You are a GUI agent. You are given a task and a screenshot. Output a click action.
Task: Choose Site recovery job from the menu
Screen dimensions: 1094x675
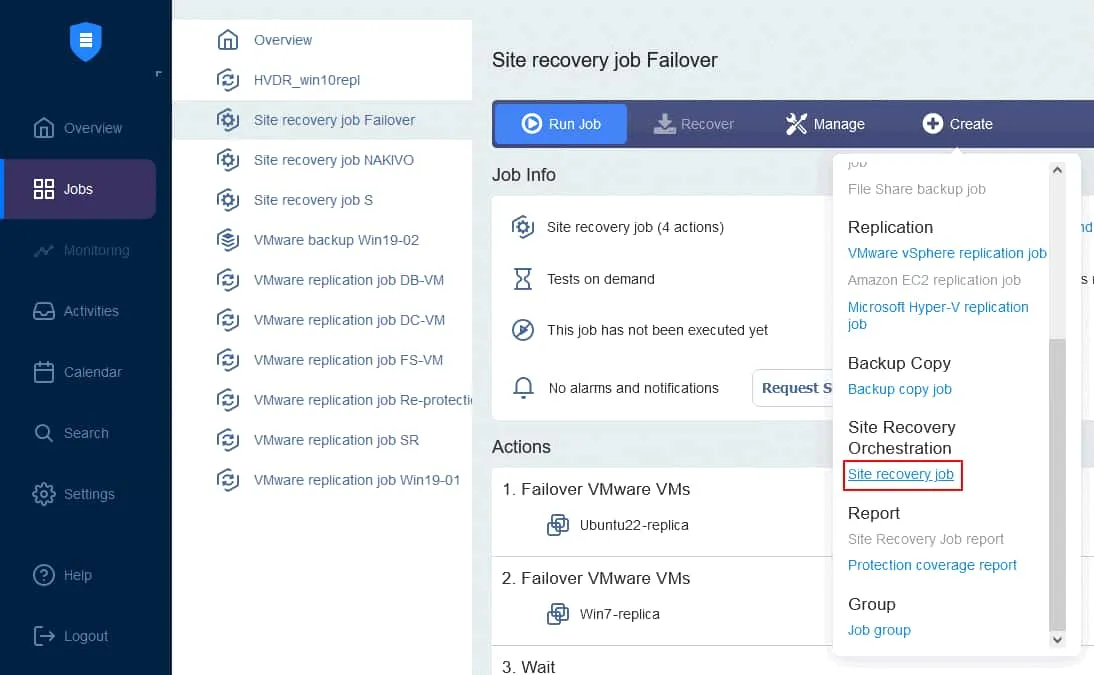click(x=901, y=475)
